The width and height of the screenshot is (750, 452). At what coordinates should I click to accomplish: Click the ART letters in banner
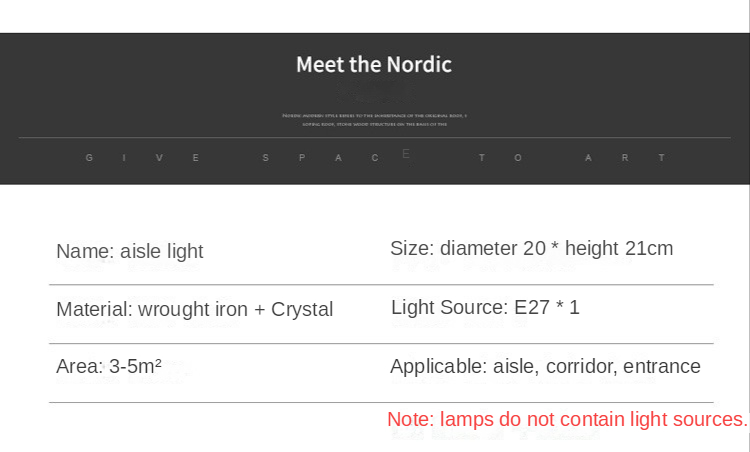pyautogui.click(x=624, y=158)
